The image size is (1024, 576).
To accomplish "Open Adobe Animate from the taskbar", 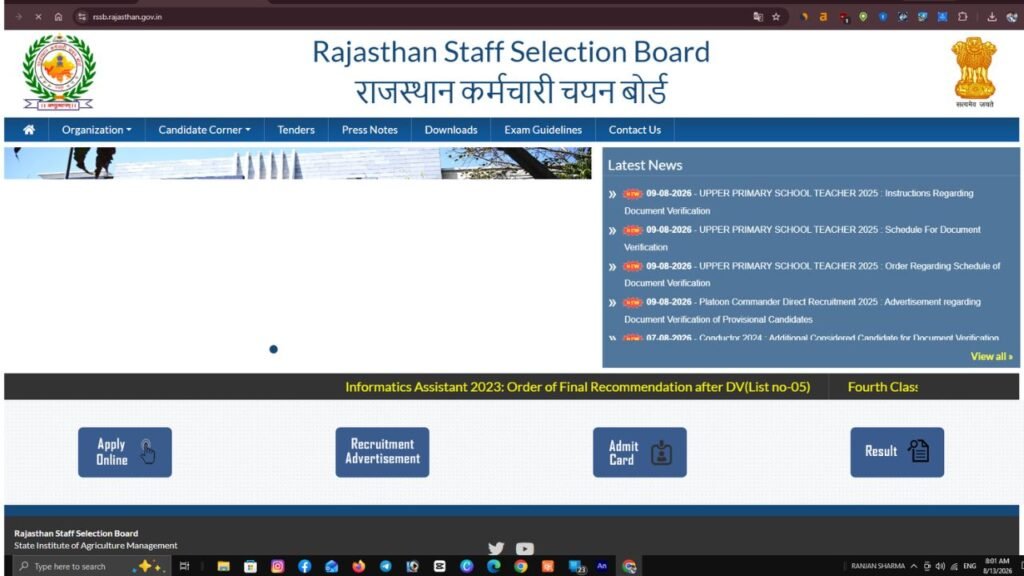I will click(x=601, y=566).
